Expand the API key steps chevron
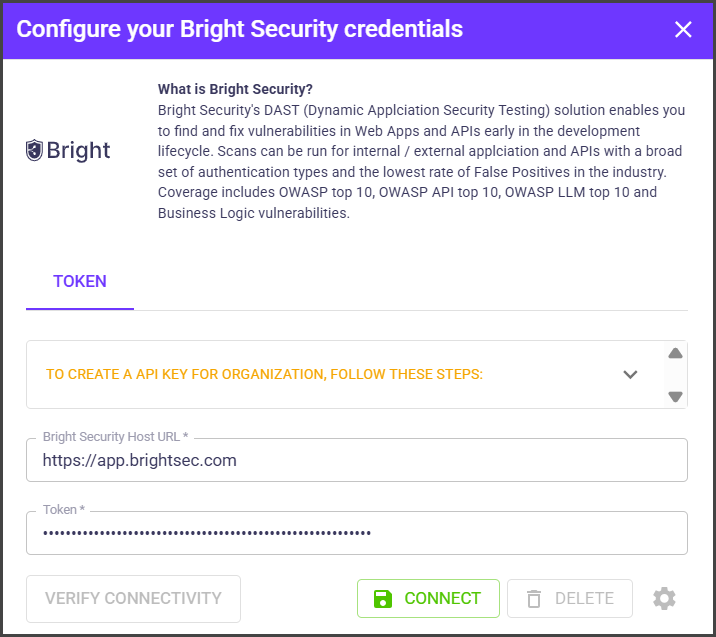Viewport: 716px width, 637px height. click(x=630, y=375)
